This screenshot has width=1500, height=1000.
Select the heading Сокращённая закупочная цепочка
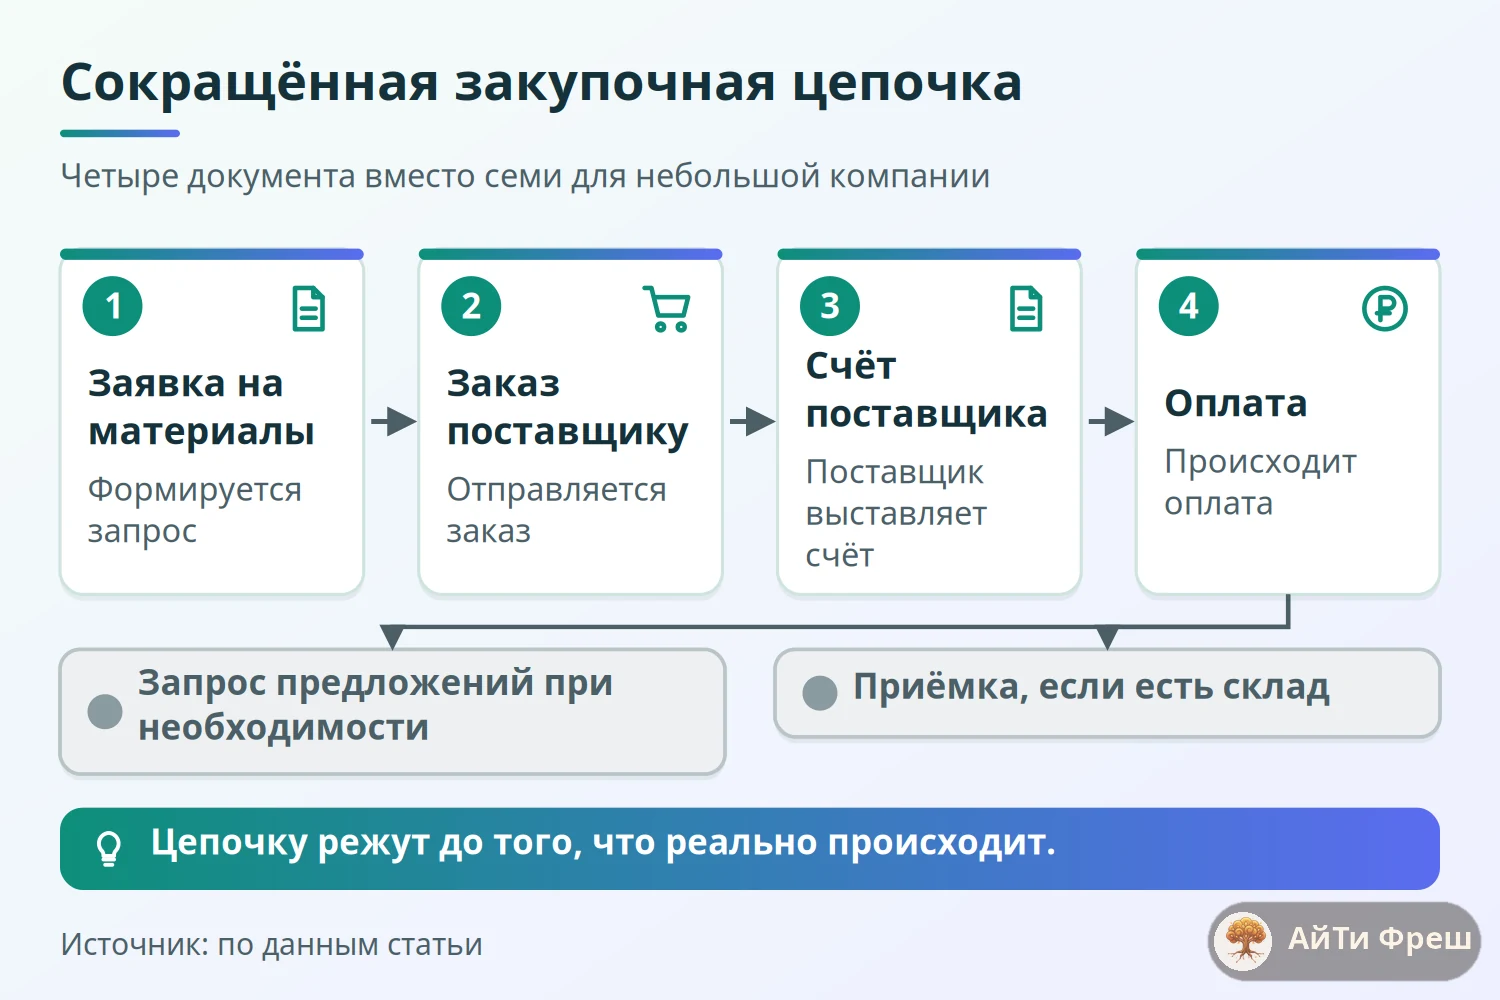[541, 82]
